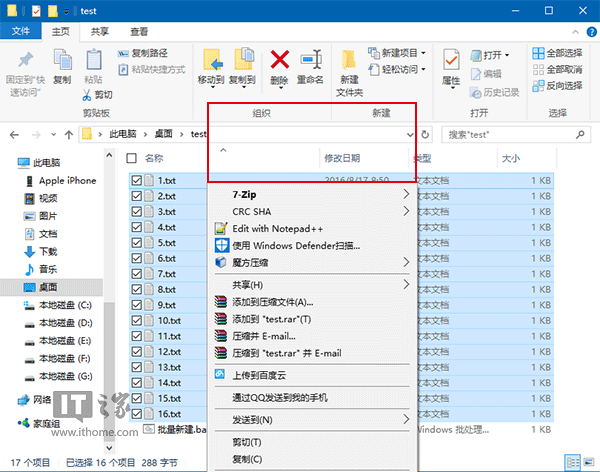
Task: Click the Delete (删除) red X icon
Action: tap(280, 60)
